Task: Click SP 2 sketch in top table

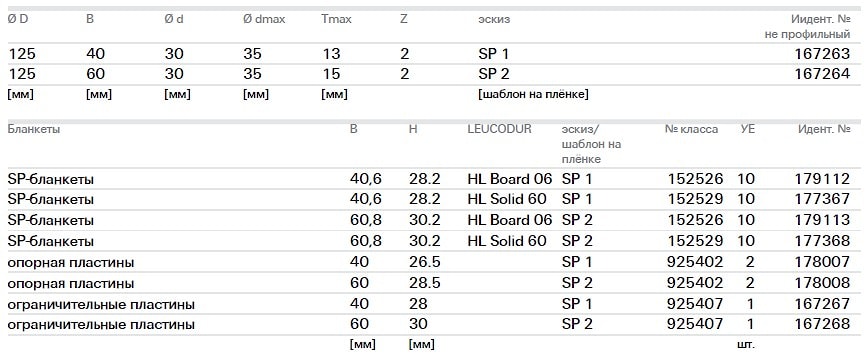Action: tap(494, 74)
